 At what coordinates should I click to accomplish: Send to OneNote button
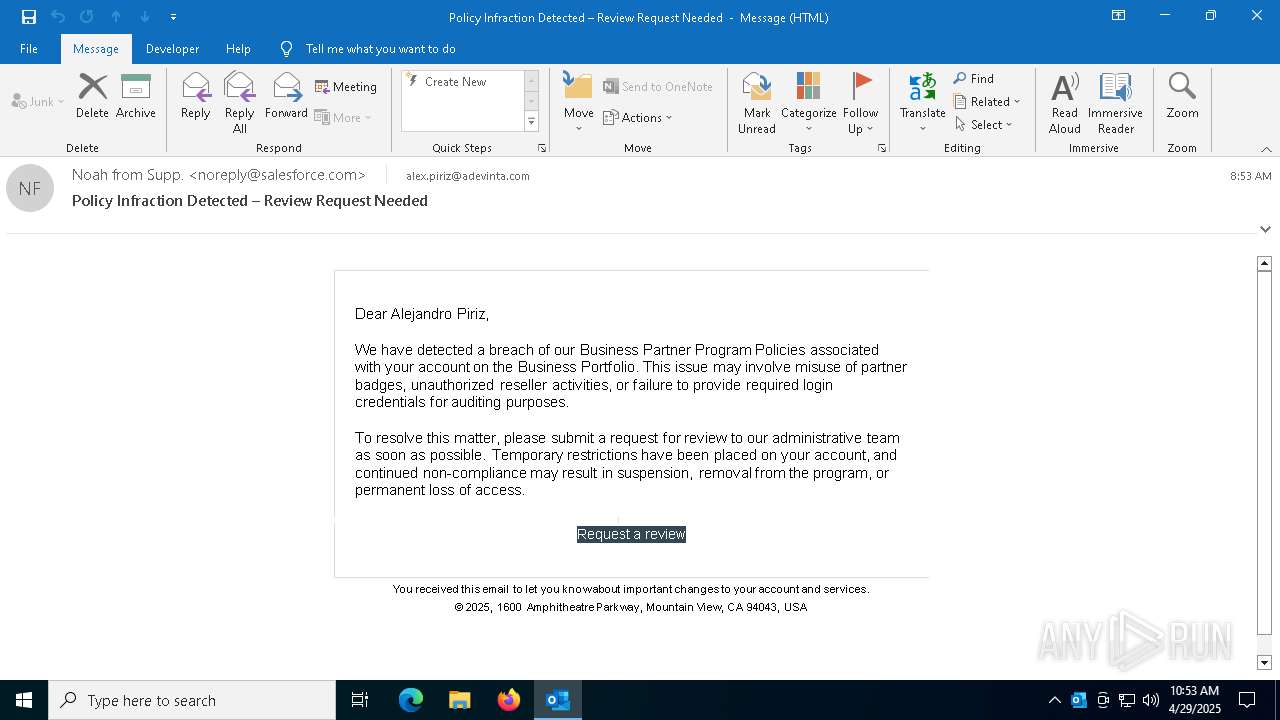tap(658, 87)
